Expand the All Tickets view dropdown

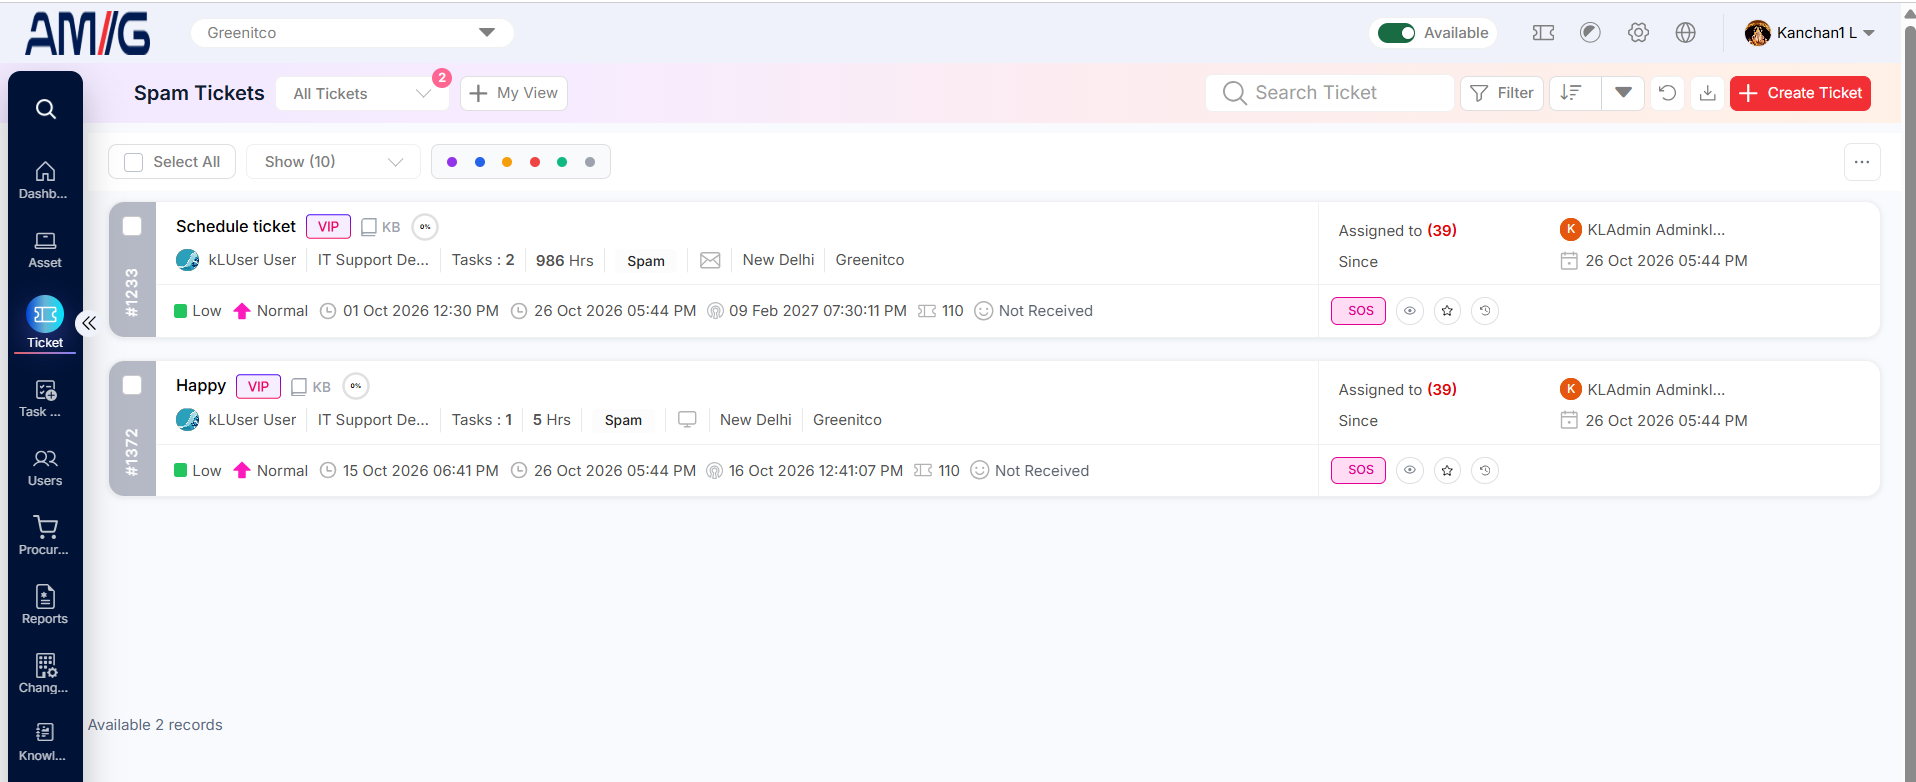tap(362, 94)
